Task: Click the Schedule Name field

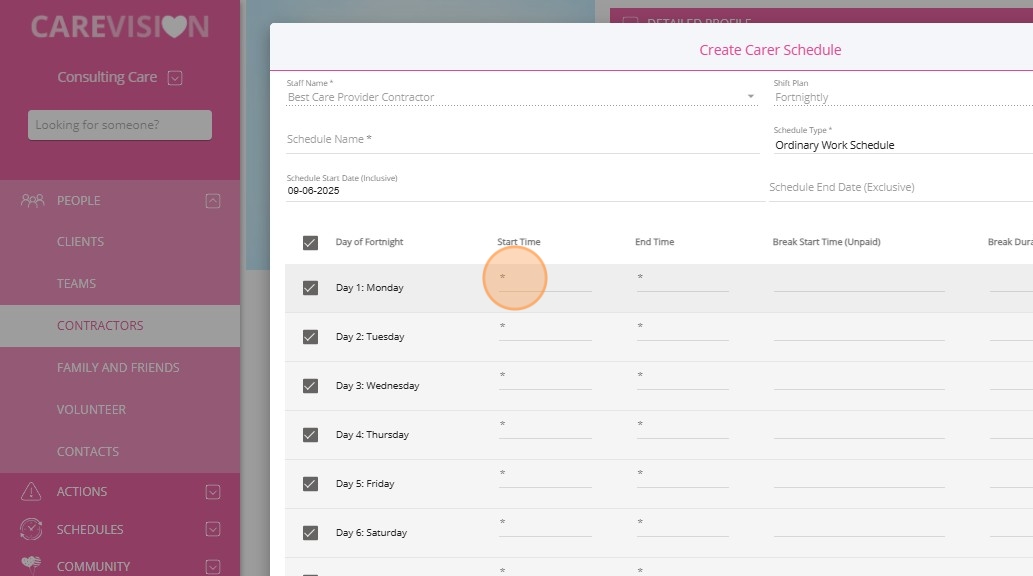Action: point(522,140)
